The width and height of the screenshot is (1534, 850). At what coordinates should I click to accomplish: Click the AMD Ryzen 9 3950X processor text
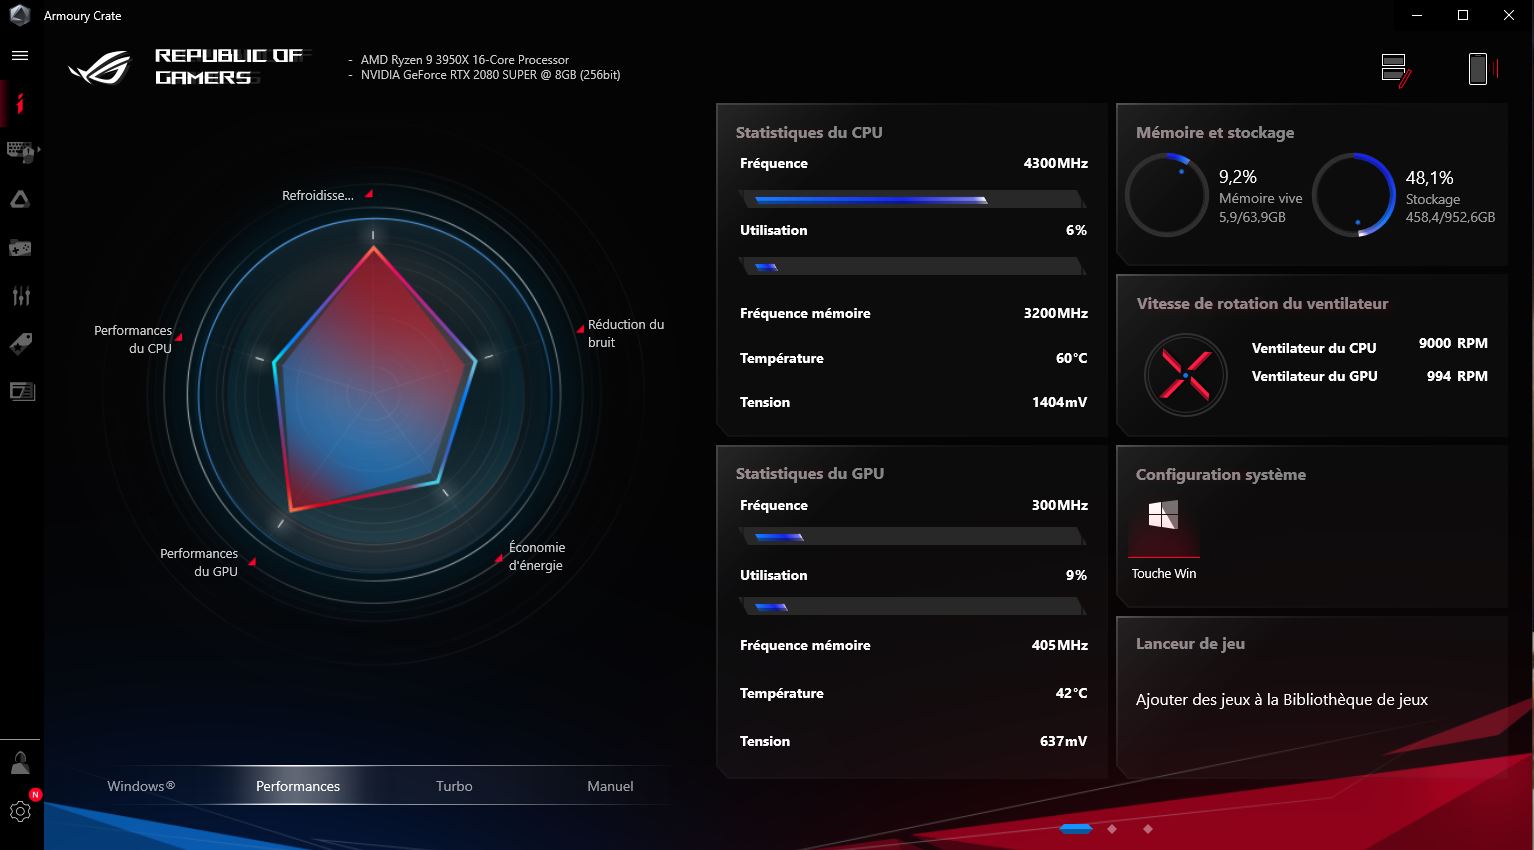tap(465, 60)
